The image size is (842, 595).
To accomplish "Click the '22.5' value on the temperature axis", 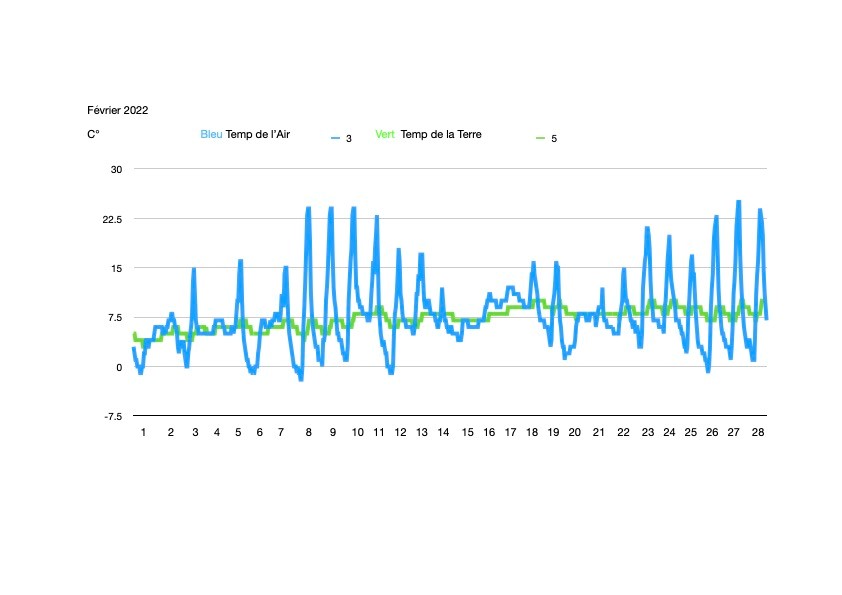I will [112, 220].
